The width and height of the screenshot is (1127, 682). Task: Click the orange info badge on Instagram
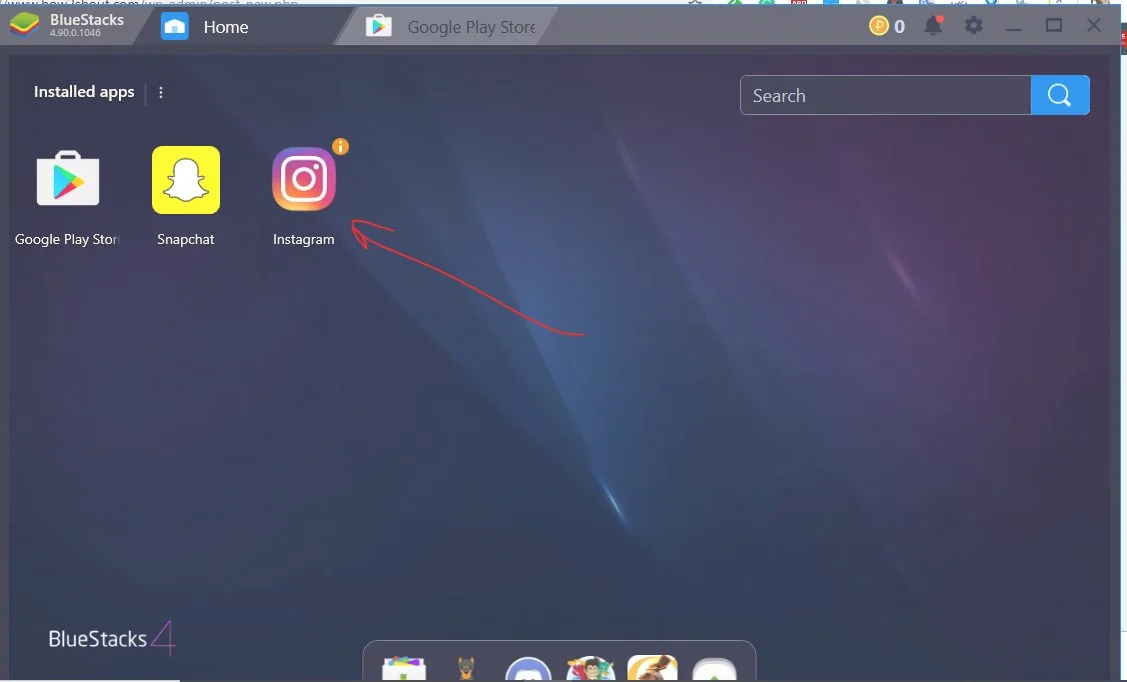(x=340, y=147)
